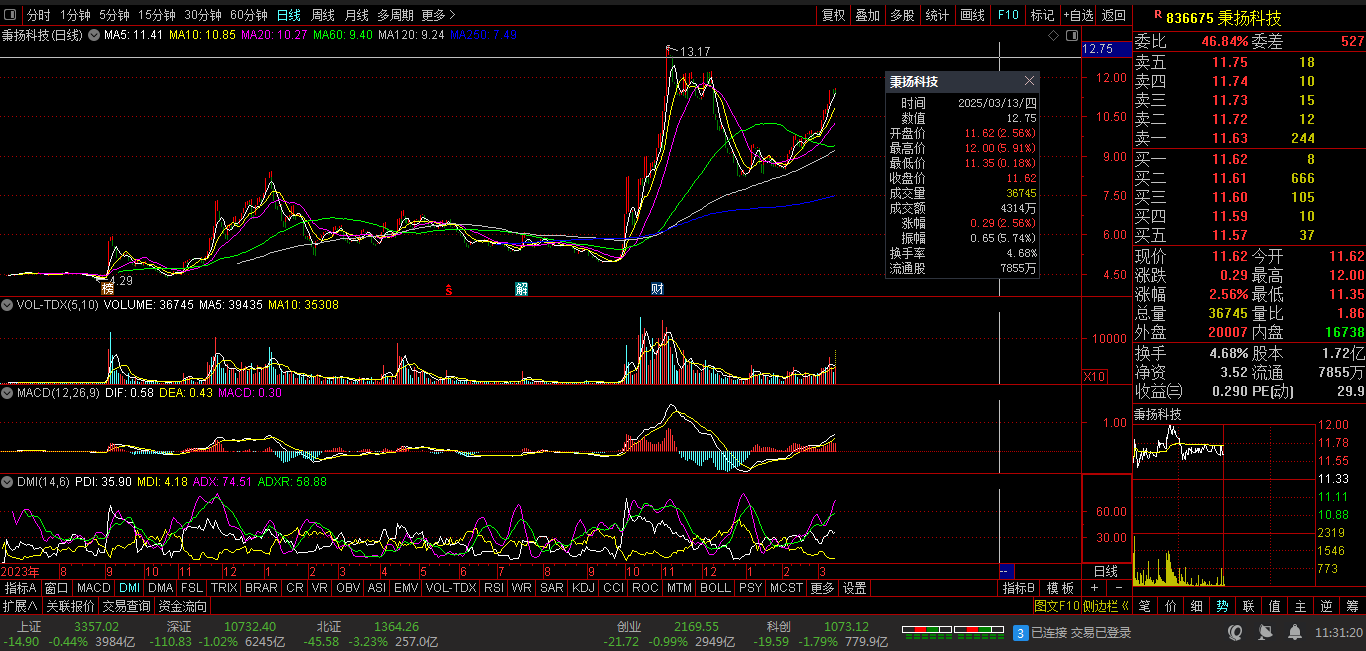The width and height of the screenshot is (1366, 651).
Task: Click 返回 to go back
Action: tap(1113, 15)
